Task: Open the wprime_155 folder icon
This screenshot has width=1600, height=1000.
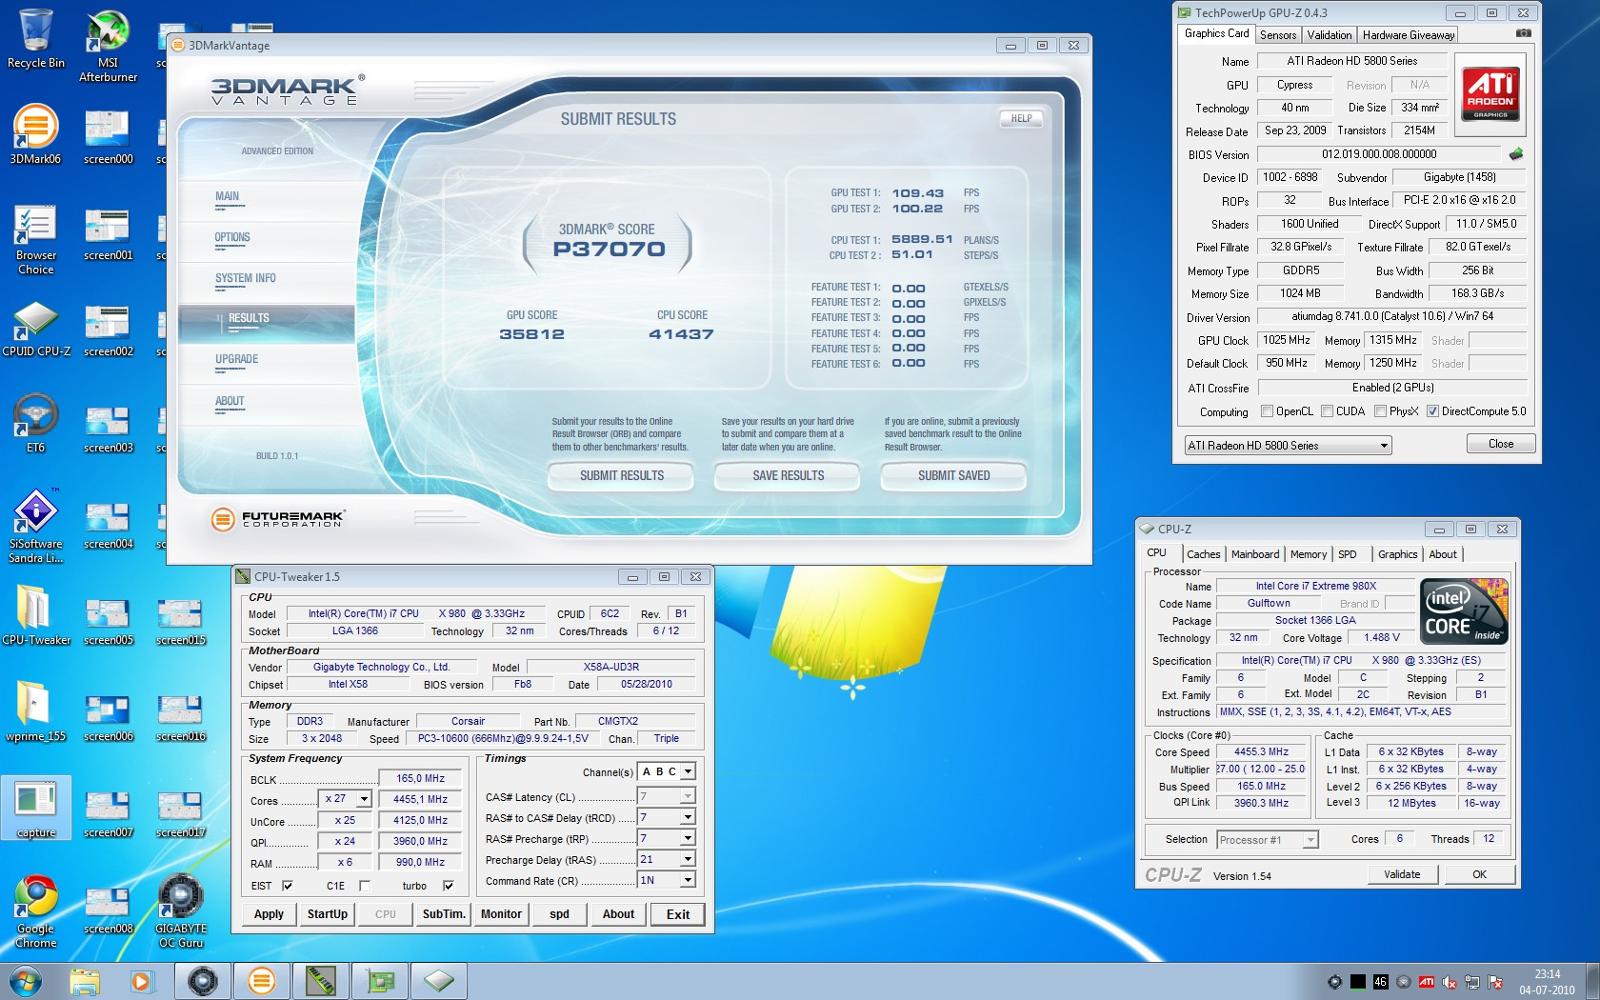Action: [x=36, y=712]
